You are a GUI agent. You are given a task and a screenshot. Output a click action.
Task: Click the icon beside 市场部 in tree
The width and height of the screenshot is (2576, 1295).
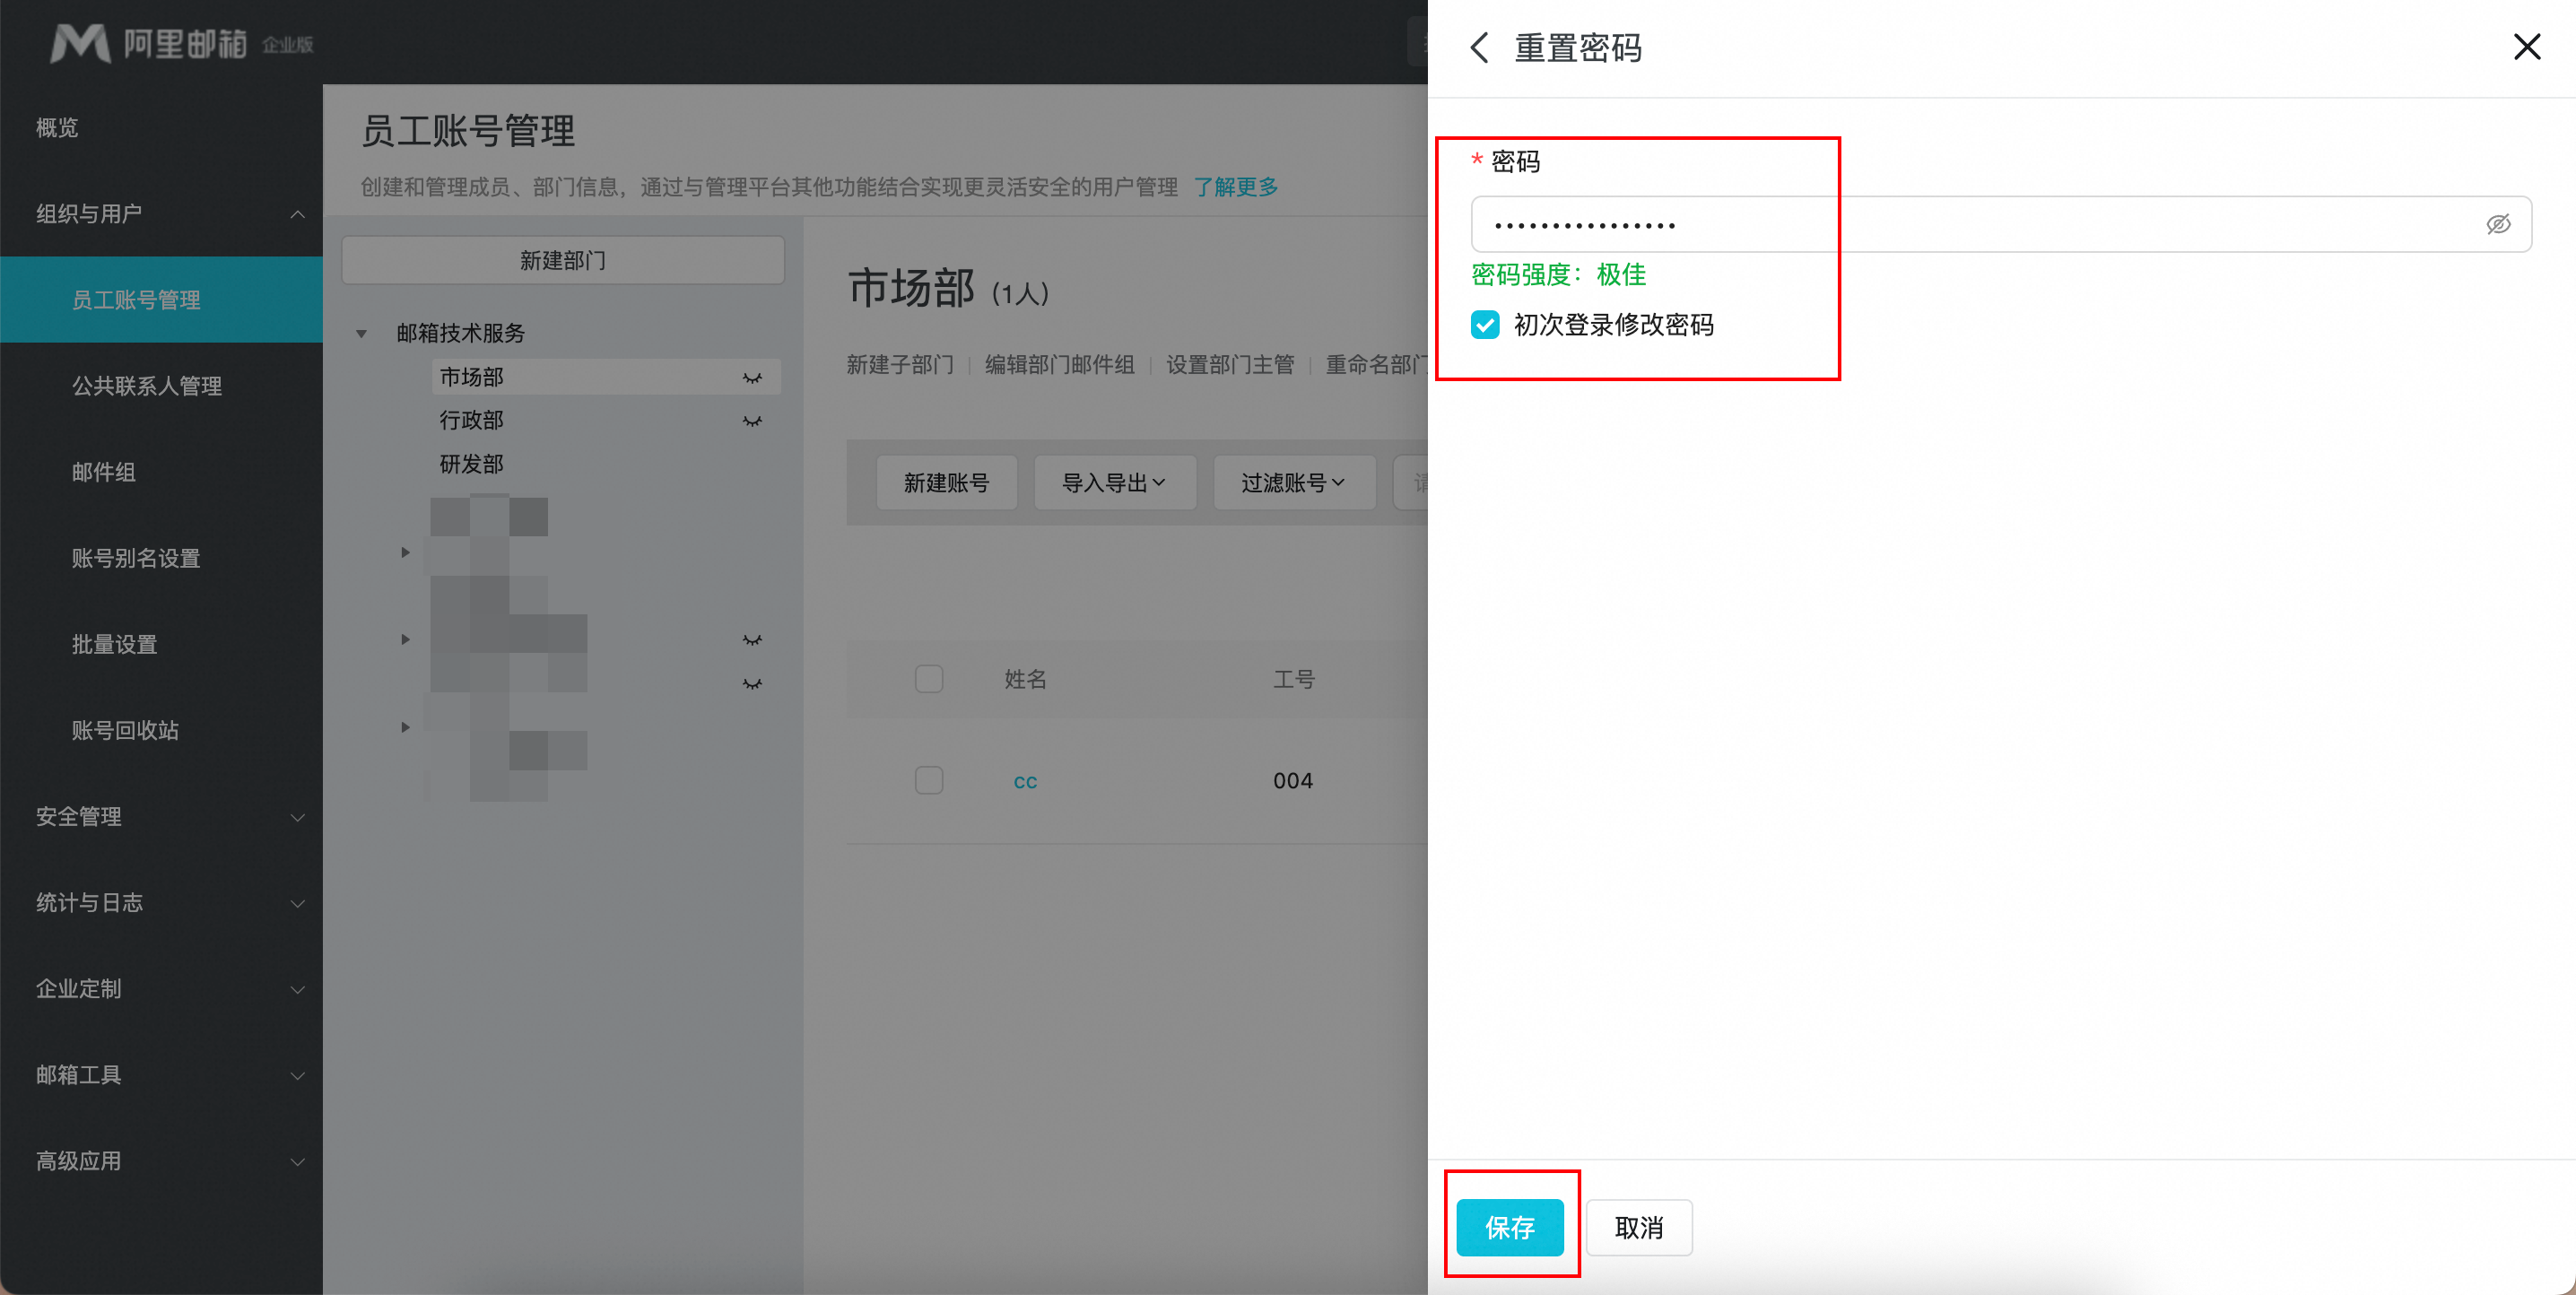point(752,378)
